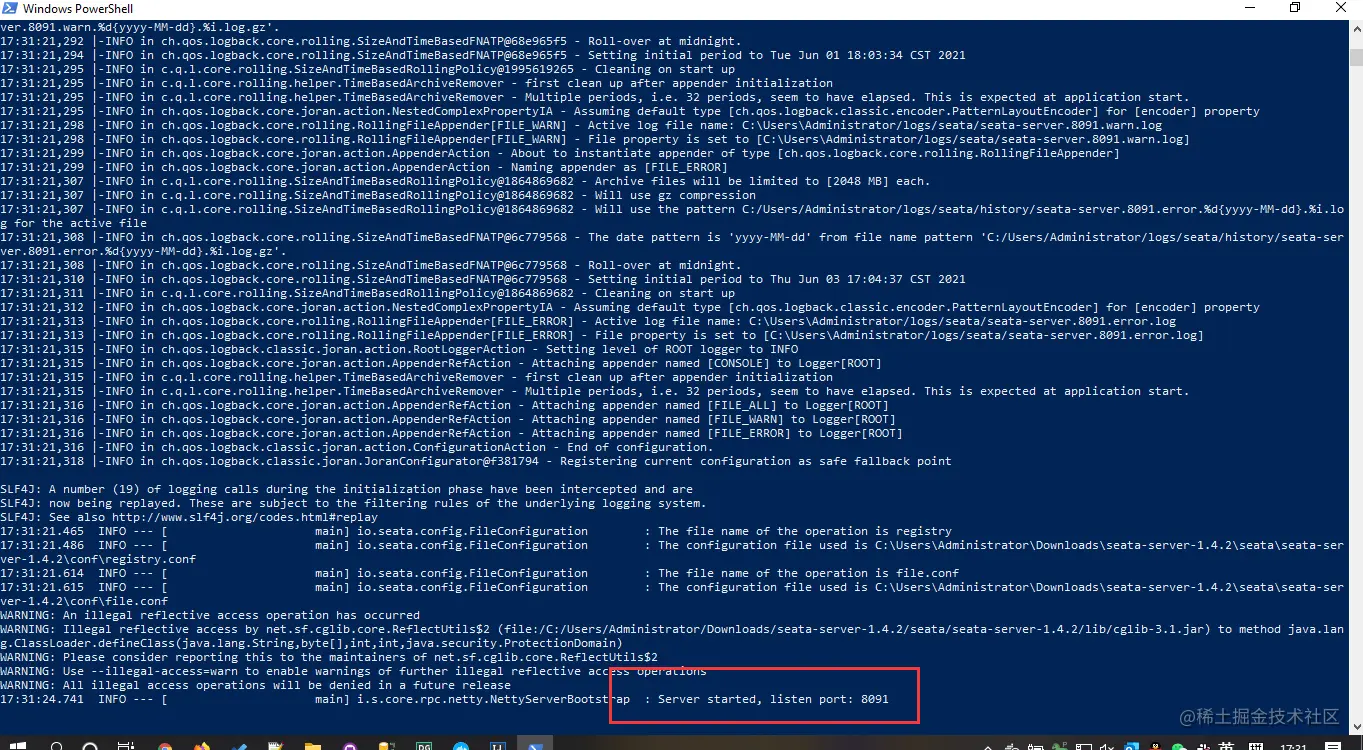1363x750 pixels.
Task: Launch Google Chrome from the taskbar
Action: click(165, 745)
